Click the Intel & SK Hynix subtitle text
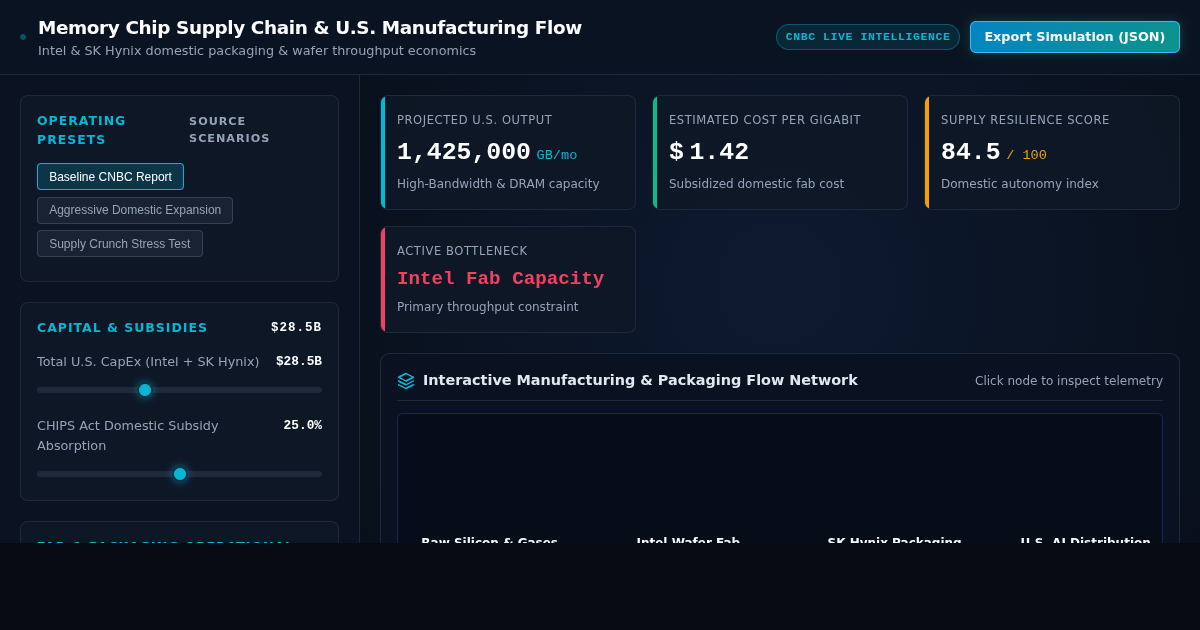This screenshot has width=1200, height=630. click(x=257, y=51)
